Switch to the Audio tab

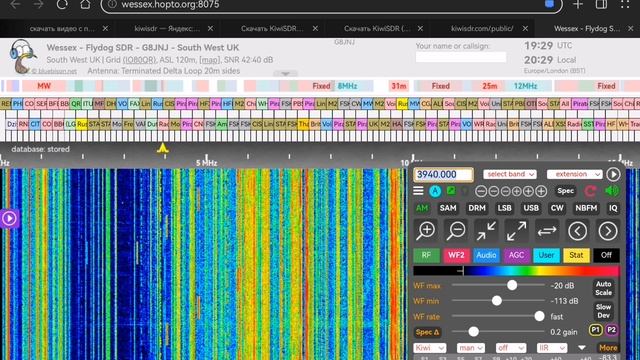coord(486,255)
